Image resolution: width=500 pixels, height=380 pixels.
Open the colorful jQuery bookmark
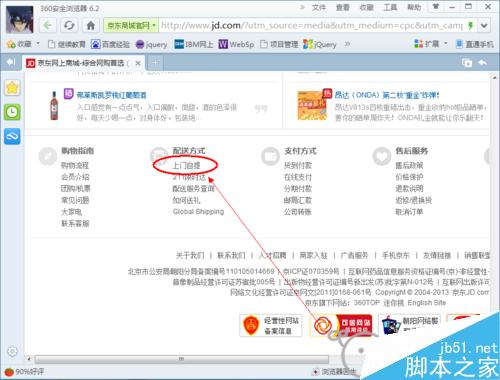point(320,44)
